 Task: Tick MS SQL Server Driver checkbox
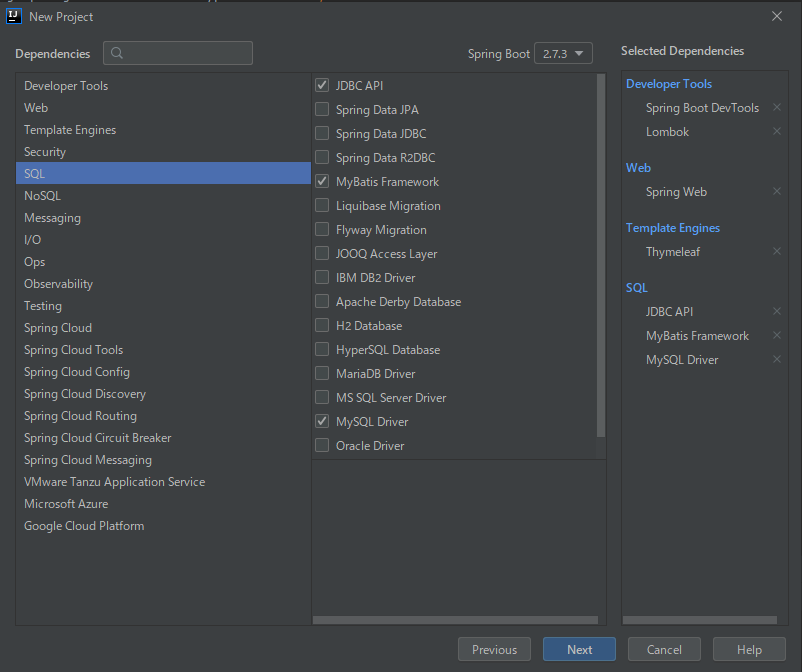(322, 397)
